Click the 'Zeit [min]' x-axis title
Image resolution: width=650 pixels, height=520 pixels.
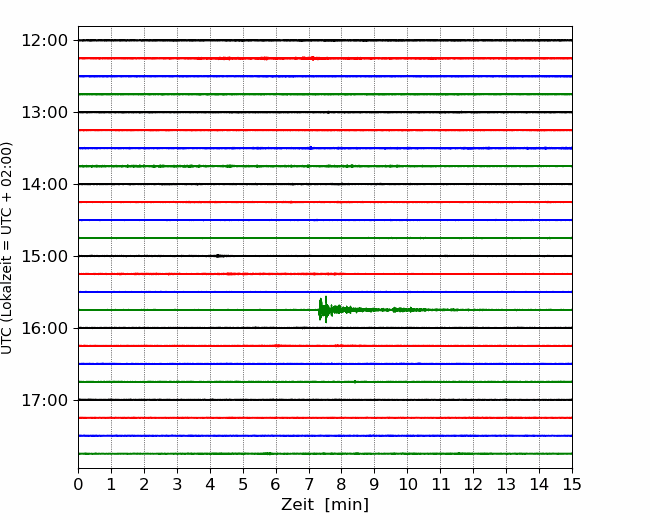click(x=325, y=505)
